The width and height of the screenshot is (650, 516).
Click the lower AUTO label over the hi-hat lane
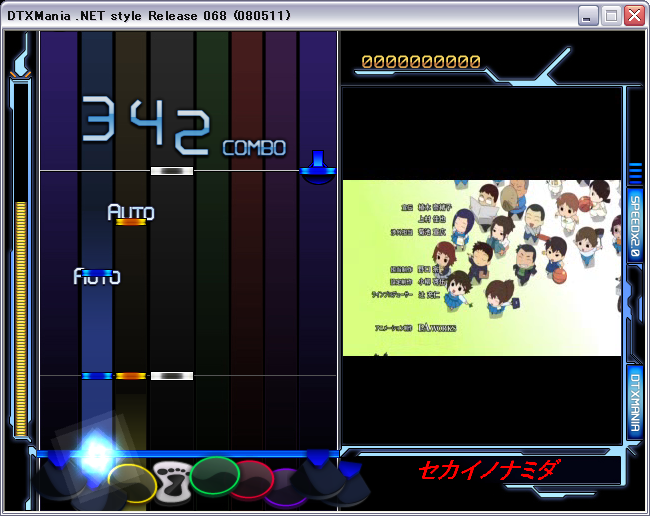pyautogui.click(x=97, y=276)
